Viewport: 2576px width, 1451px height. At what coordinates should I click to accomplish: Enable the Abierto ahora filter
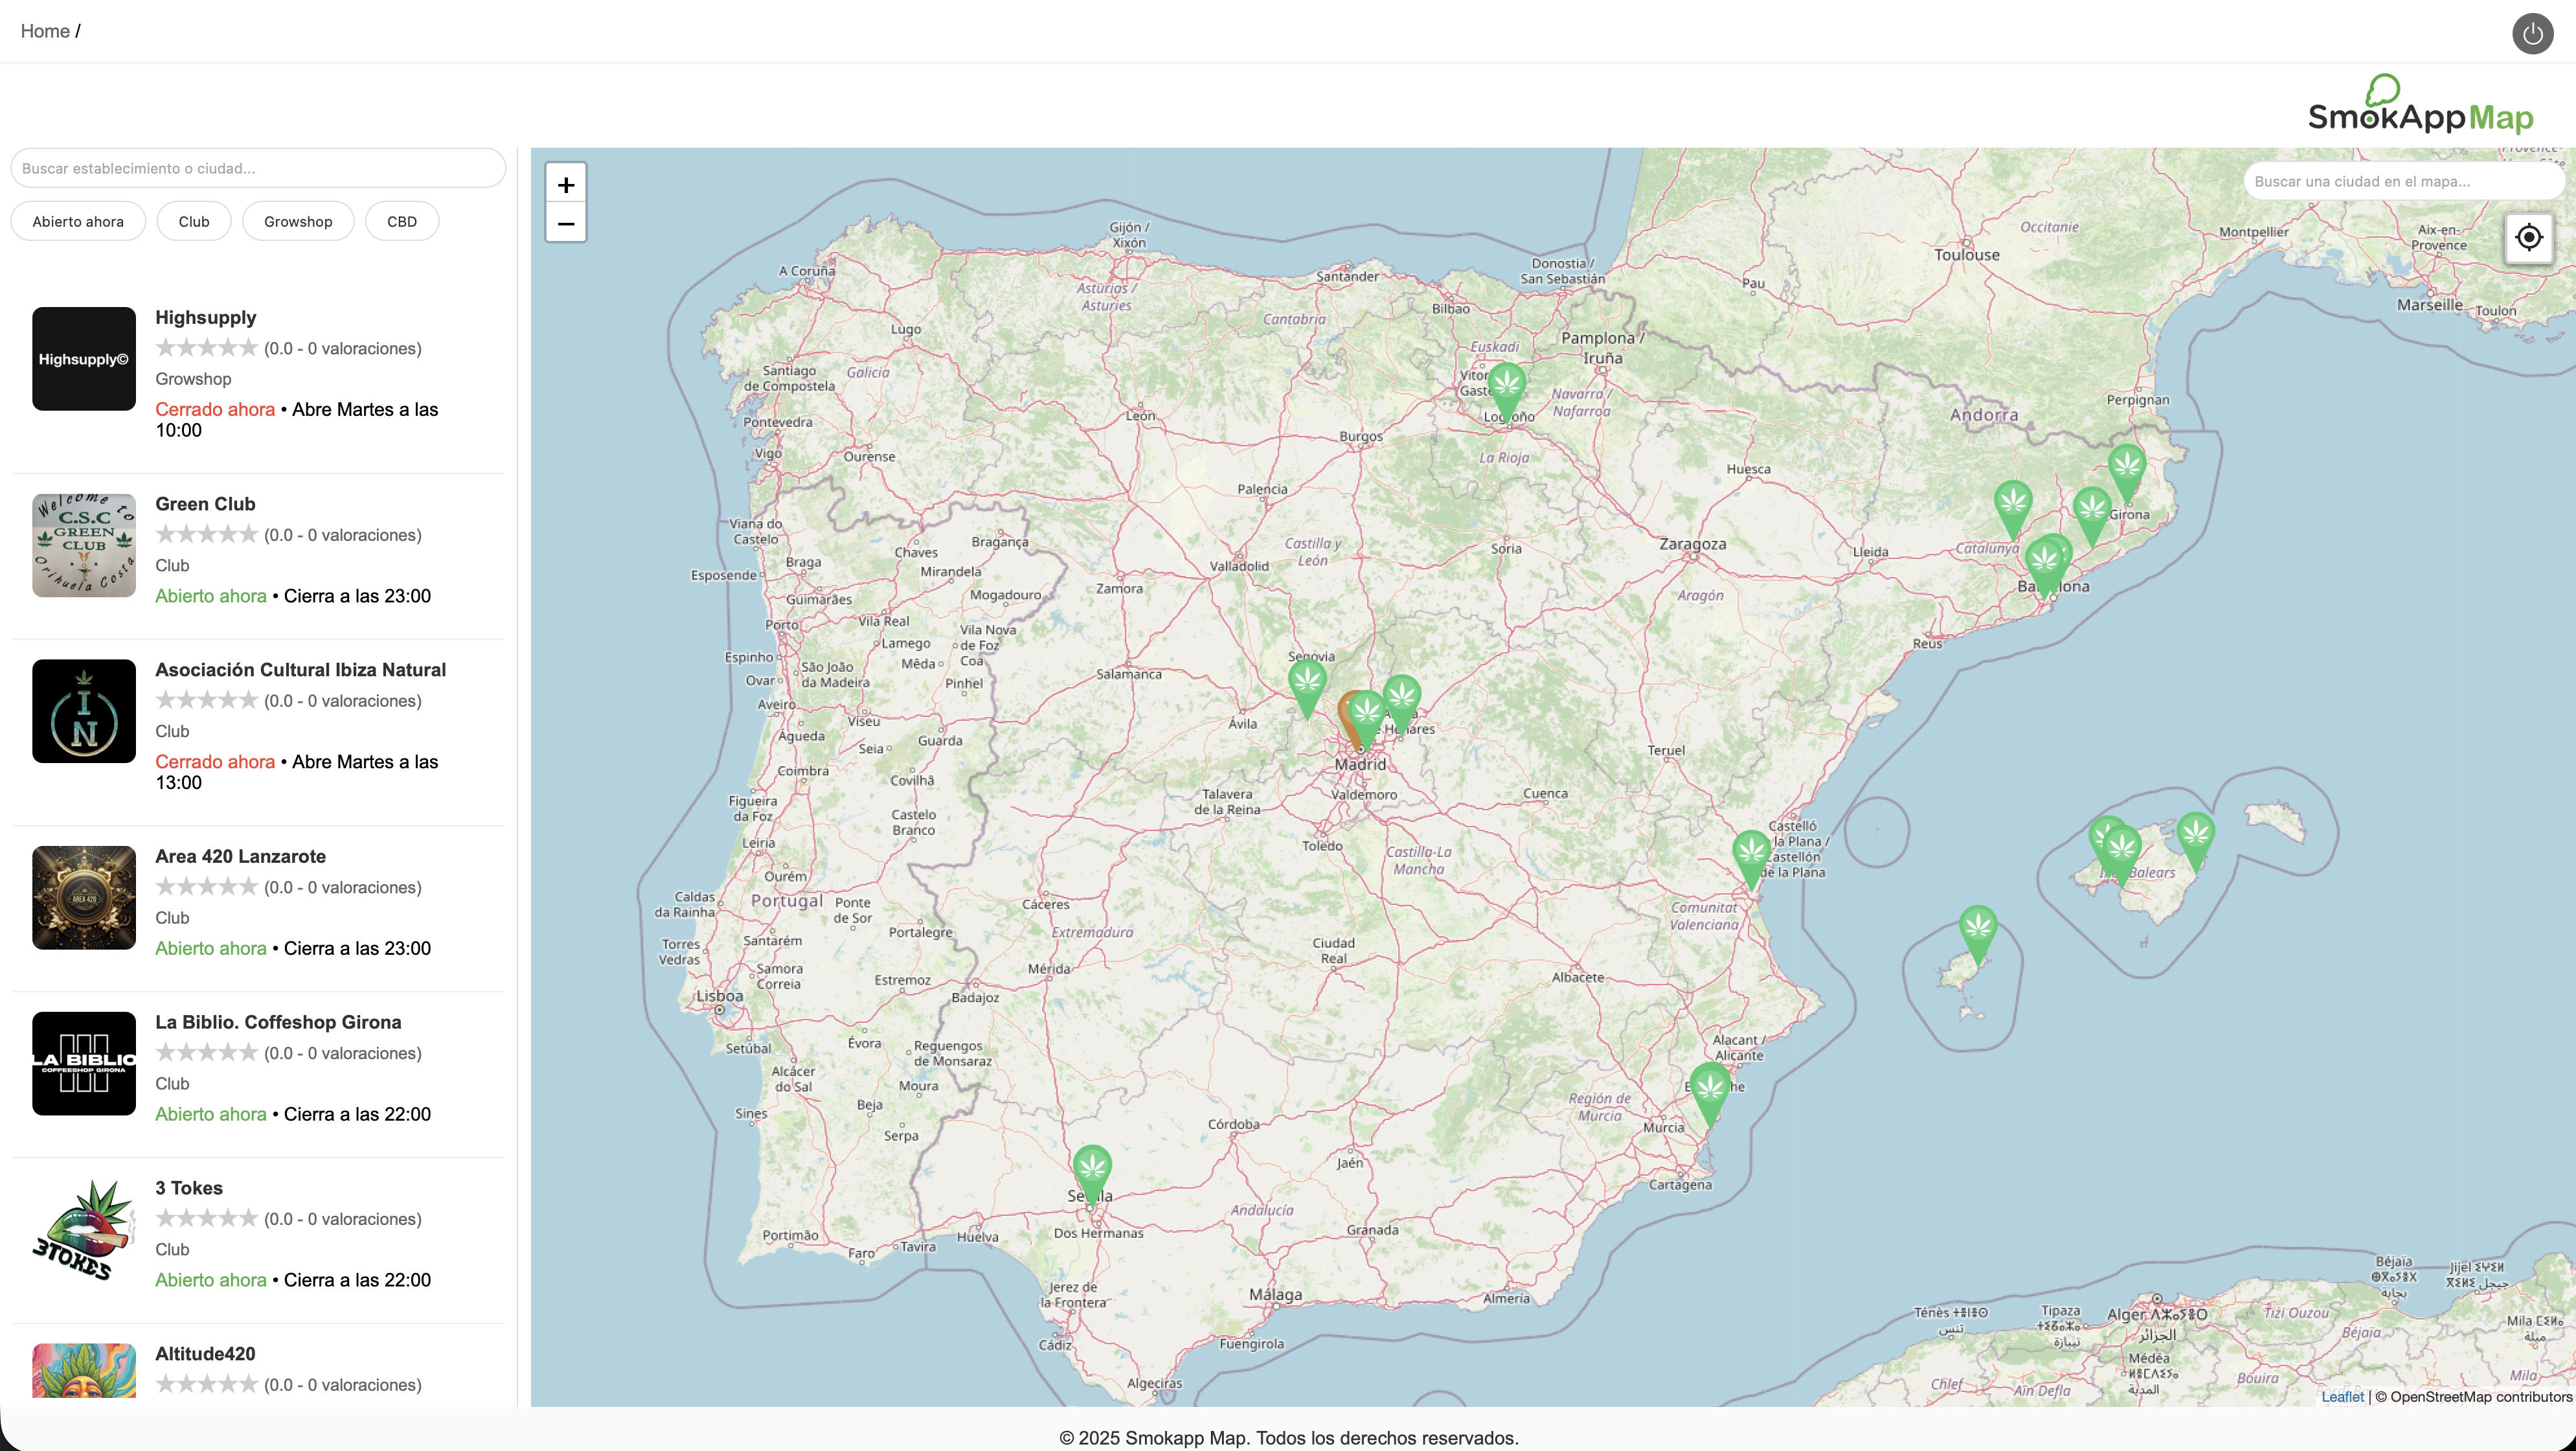coord(78,221)
